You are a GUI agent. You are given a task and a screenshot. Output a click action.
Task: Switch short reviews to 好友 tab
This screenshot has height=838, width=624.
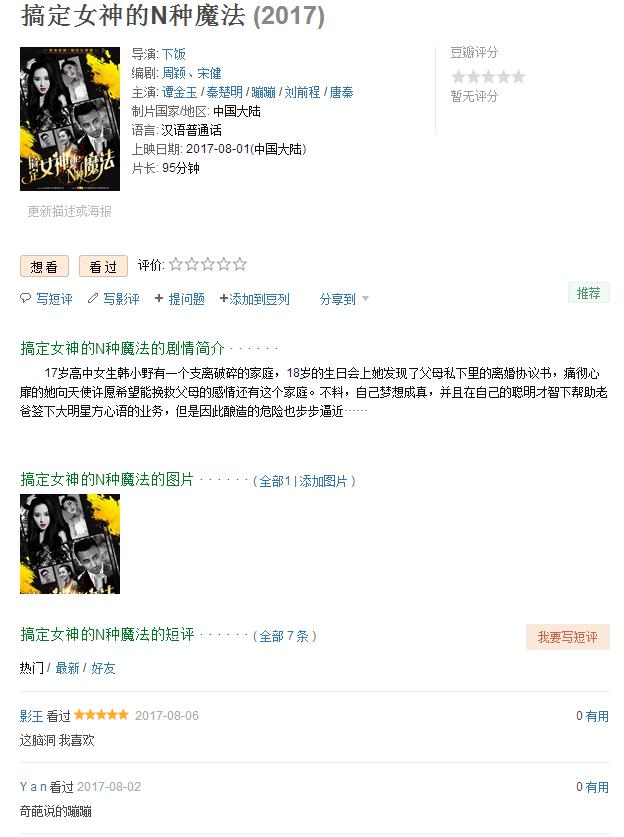(x=103, y=668)
